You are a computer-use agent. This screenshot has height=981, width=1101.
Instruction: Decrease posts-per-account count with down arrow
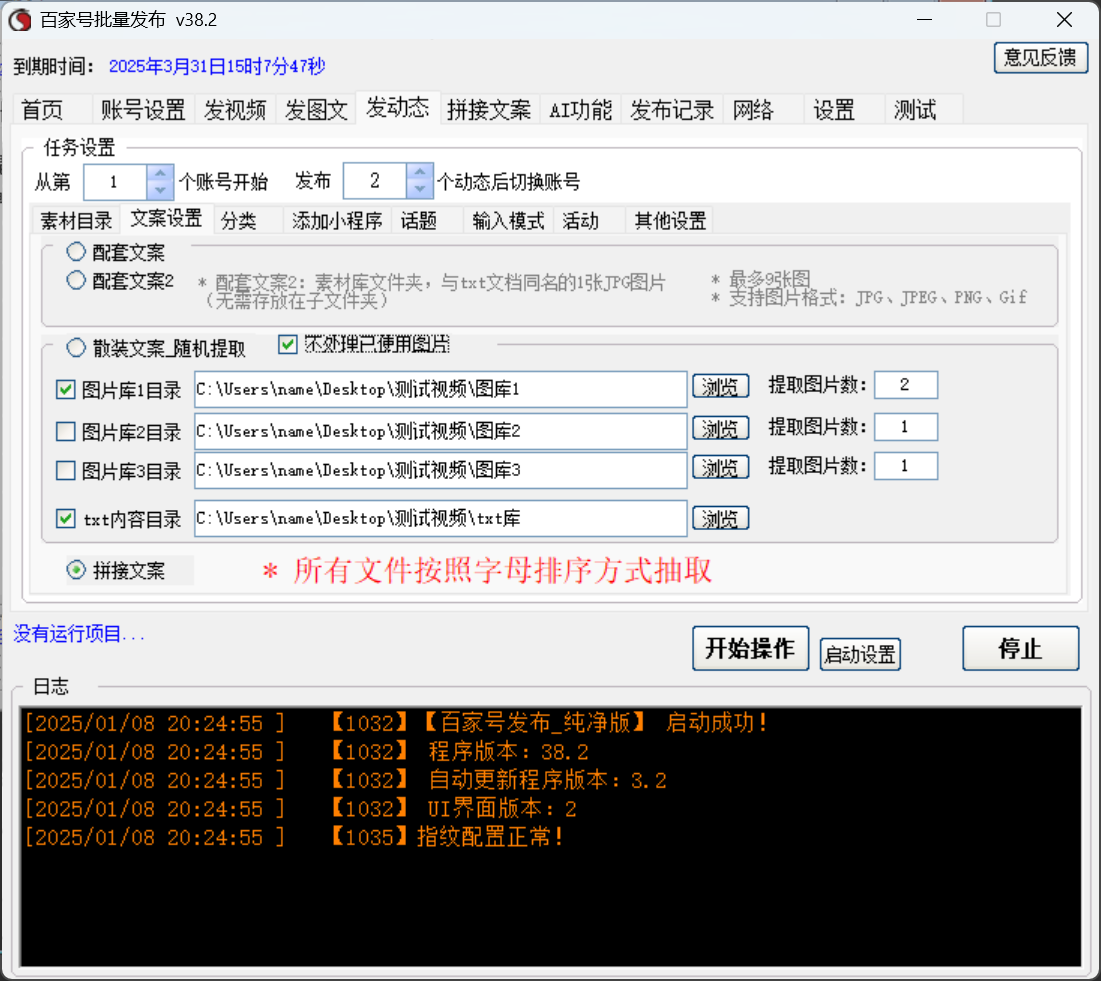tap(420, 190)
